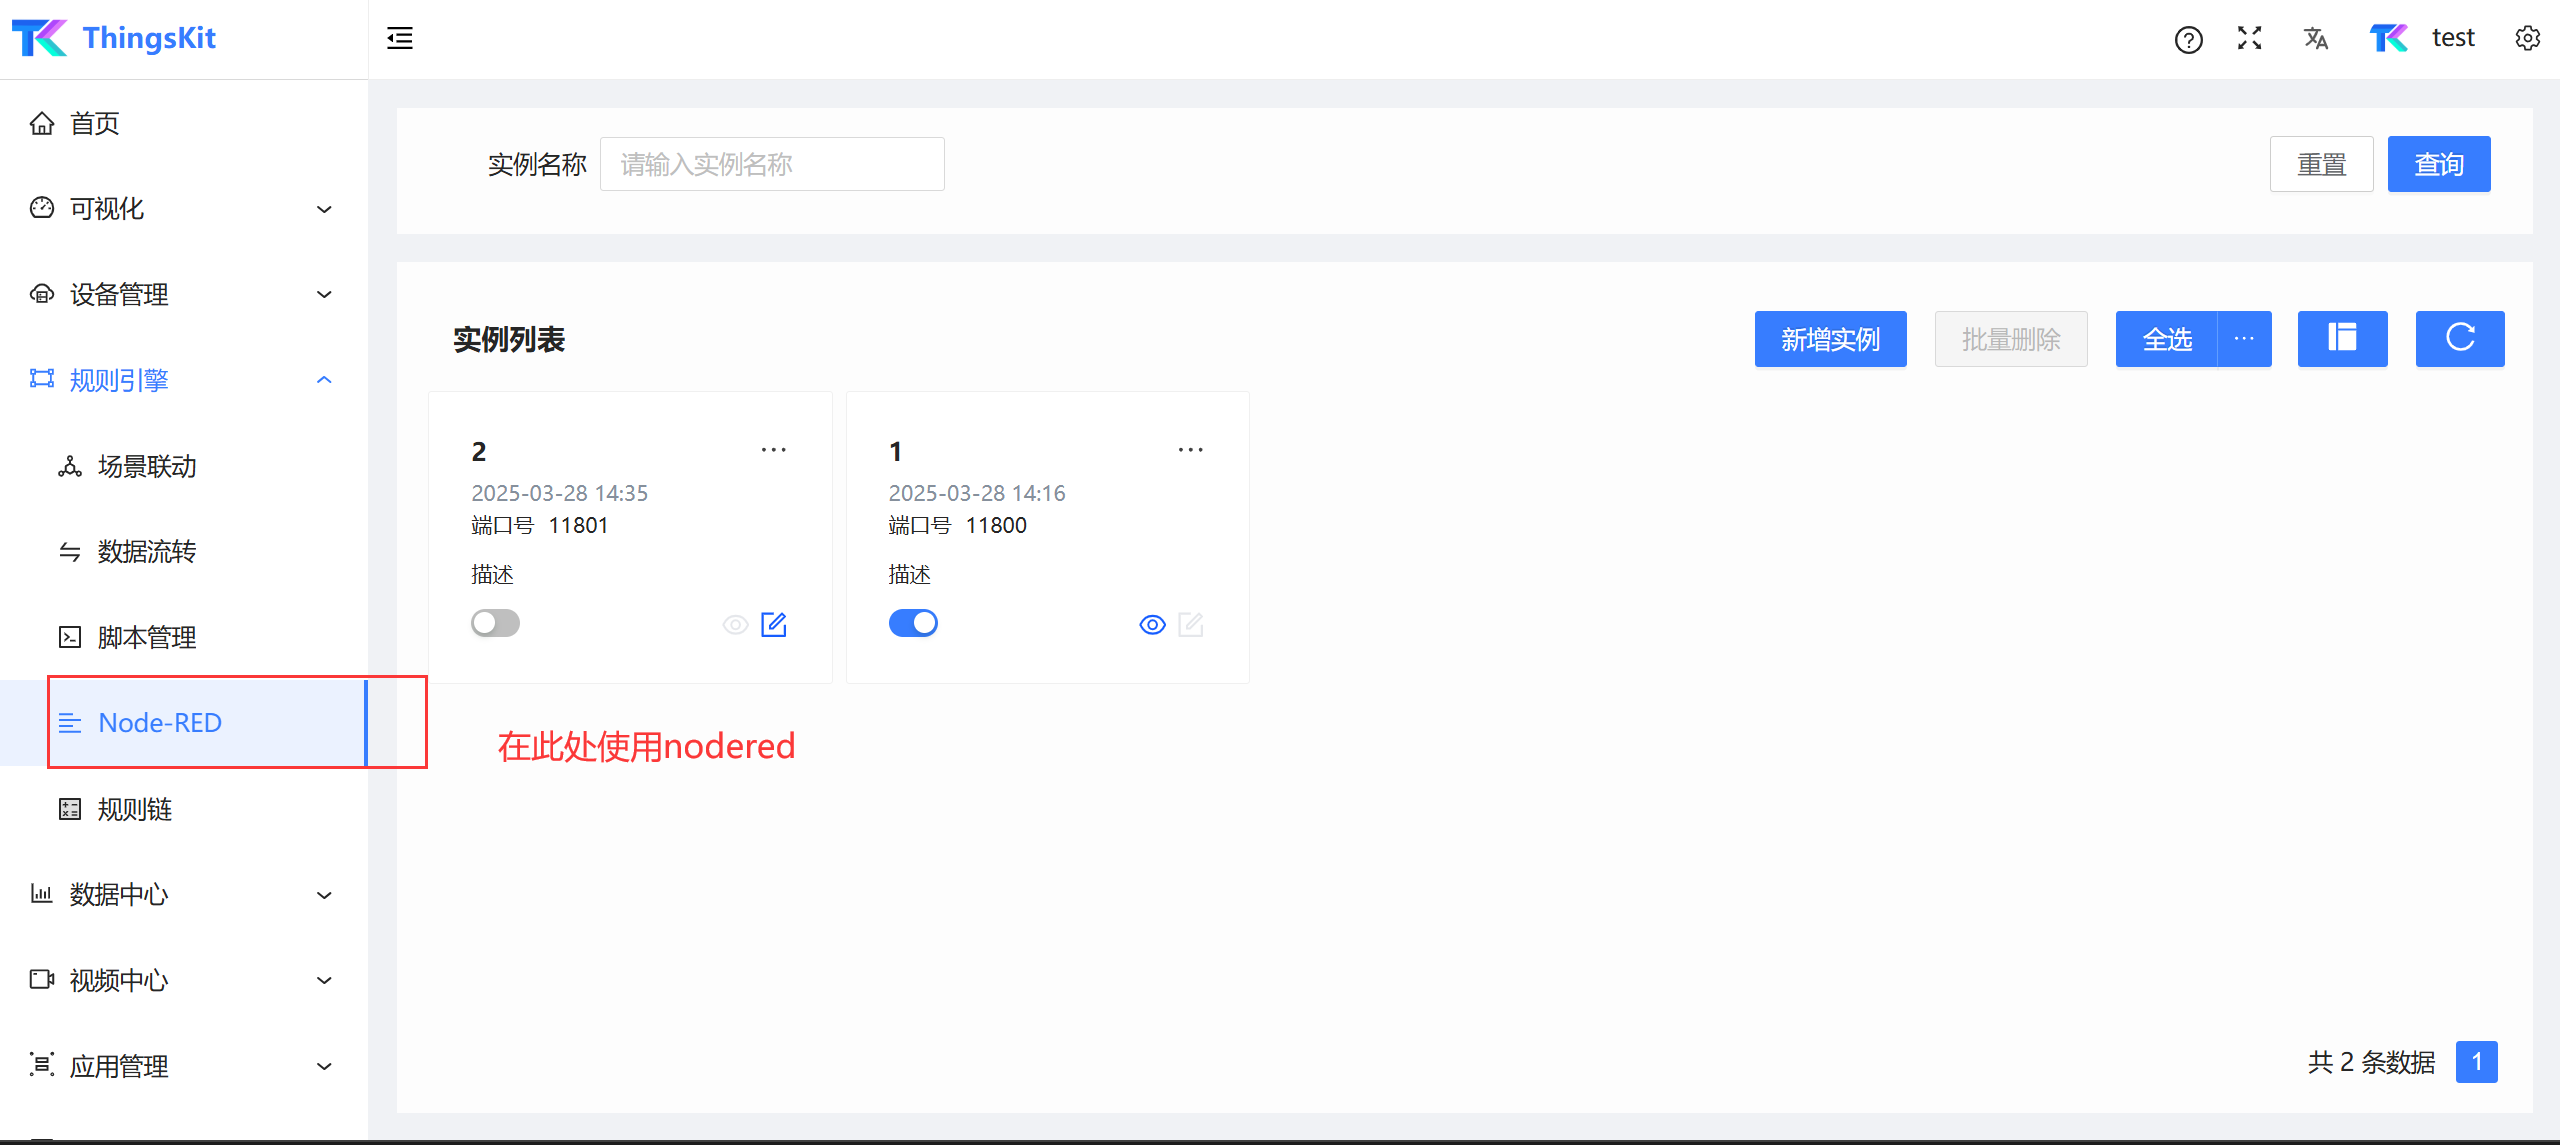Enable the toggle switch for instance 2
Viewport: 2560px width, 1145px height.
click(495, 623)
